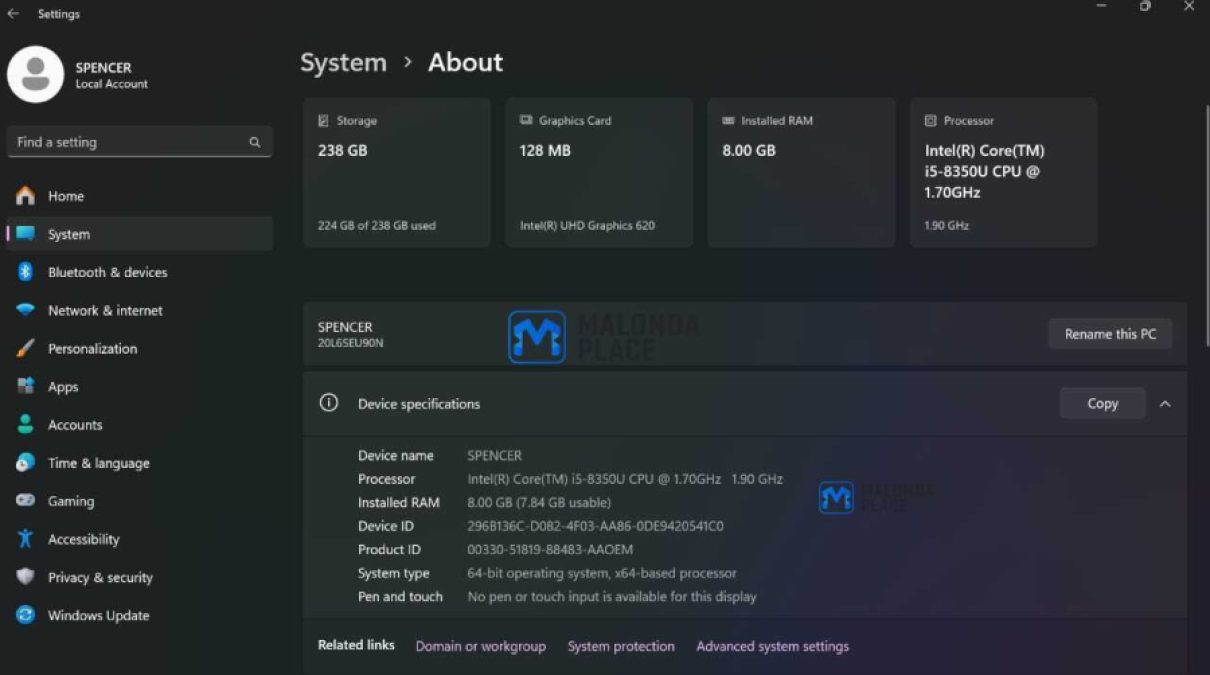The width and height of the screenshot is (1210, 675).
Task: Open Network & internet via wifi icon
Action: (x=26, y=310)
